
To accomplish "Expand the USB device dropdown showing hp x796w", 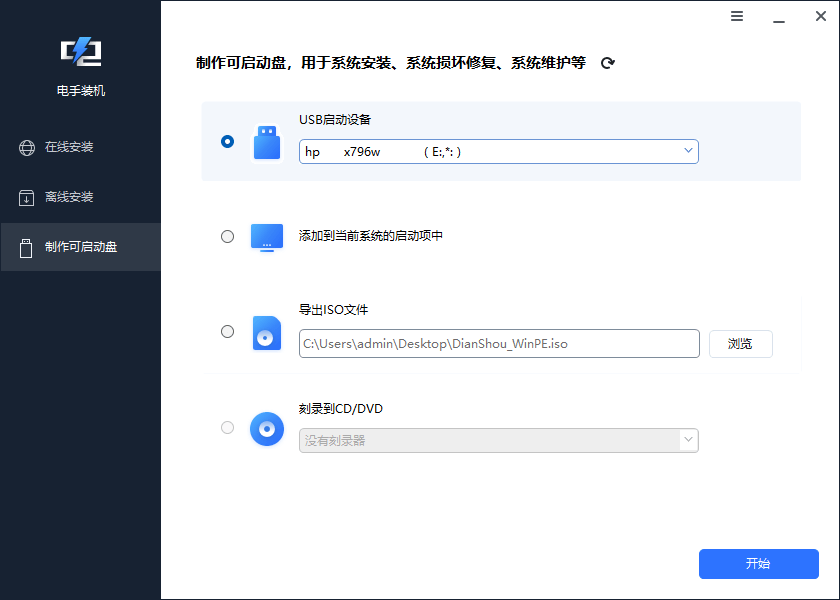I will click(x=498, y=151).
